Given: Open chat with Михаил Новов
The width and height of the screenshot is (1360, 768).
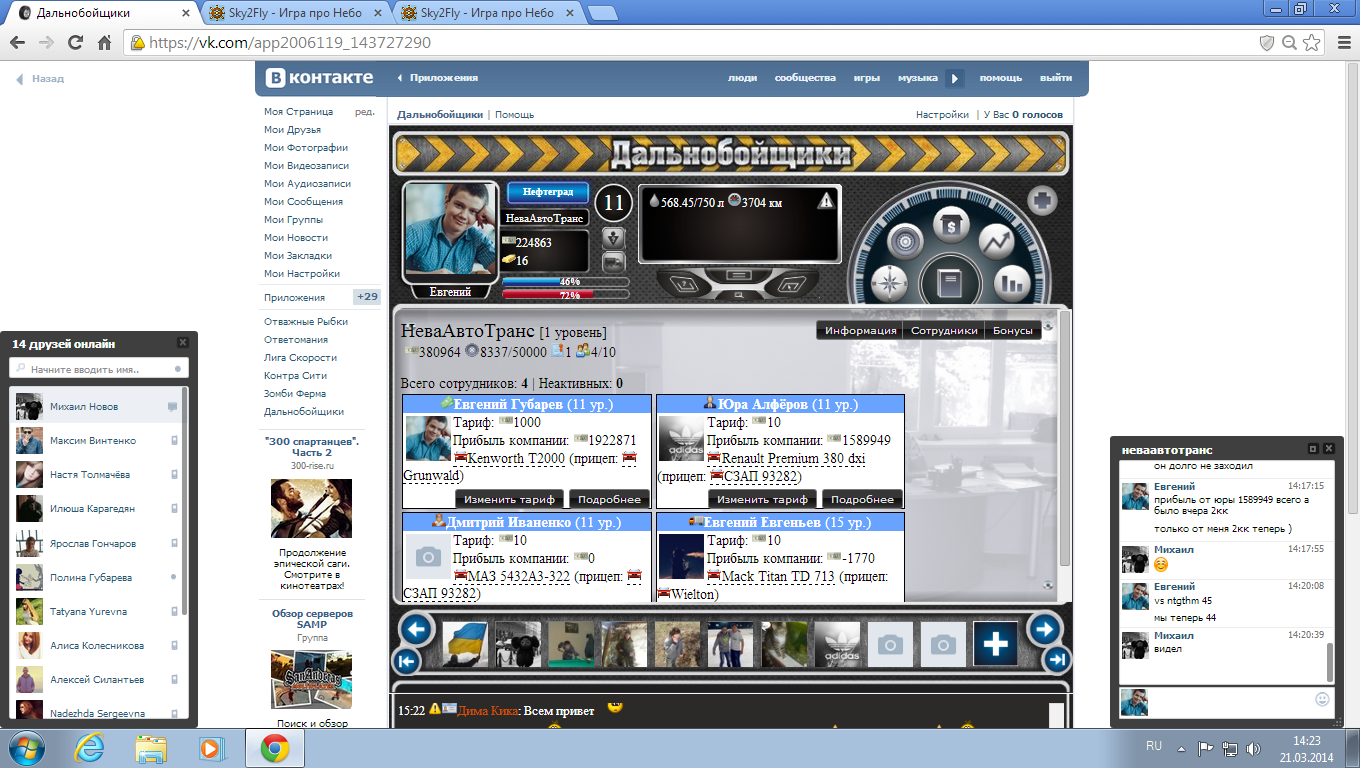Looking at the screenshot, I should coord(98,406).
